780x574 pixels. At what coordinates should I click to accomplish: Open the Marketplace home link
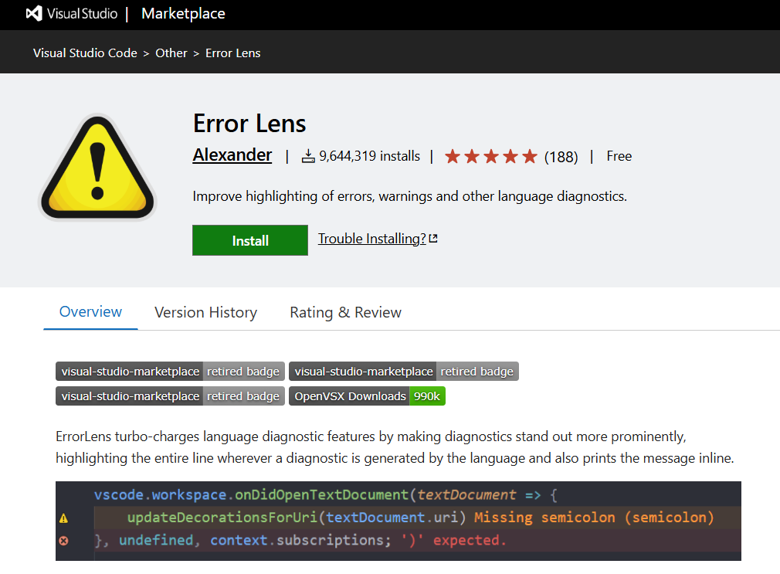183,13
